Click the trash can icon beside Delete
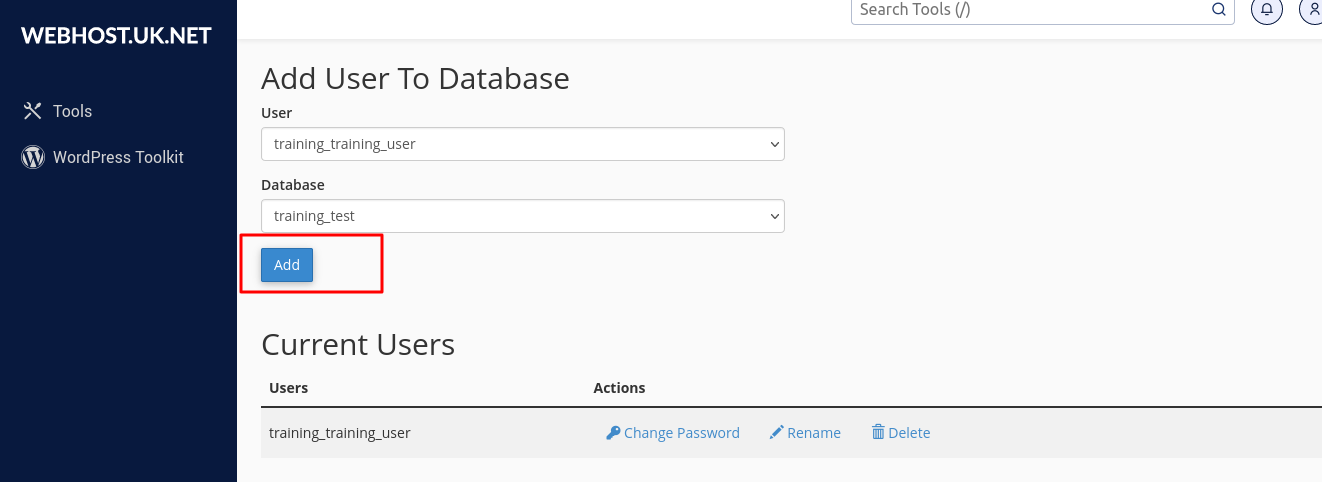Viewport: 1322px width, 482px height. click(x=878, y=433)
